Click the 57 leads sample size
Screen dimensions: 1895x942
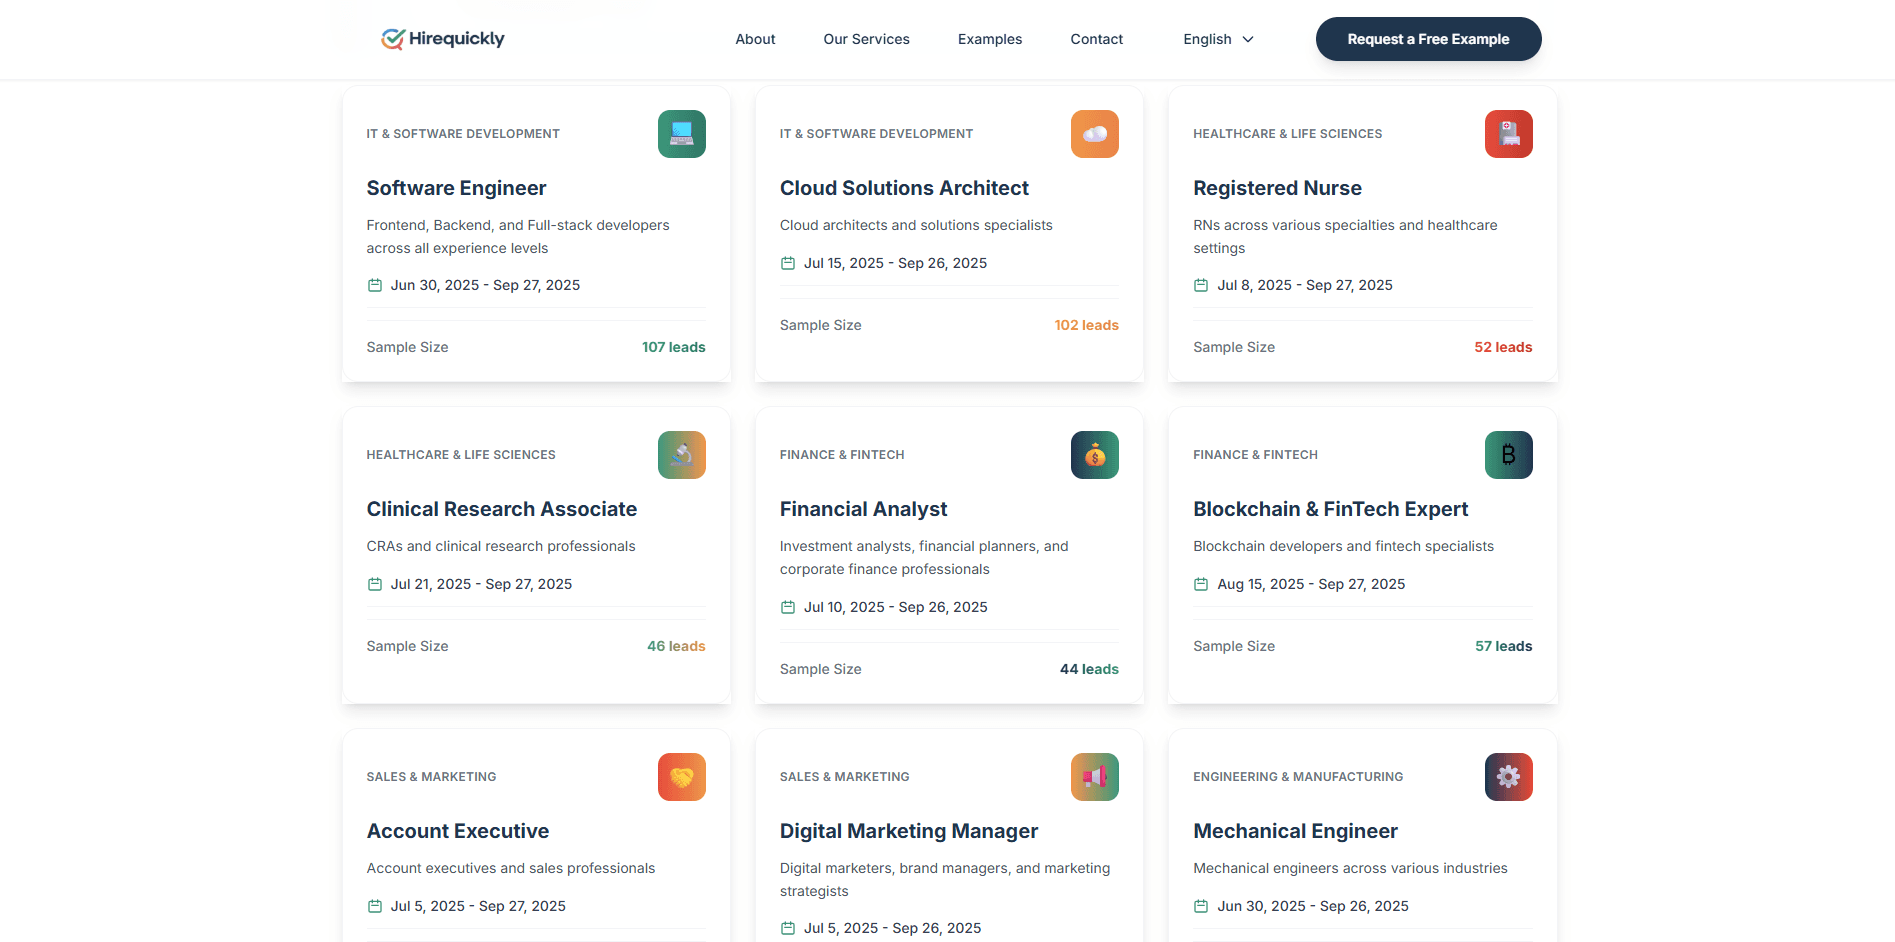(x=1503, y=646)
